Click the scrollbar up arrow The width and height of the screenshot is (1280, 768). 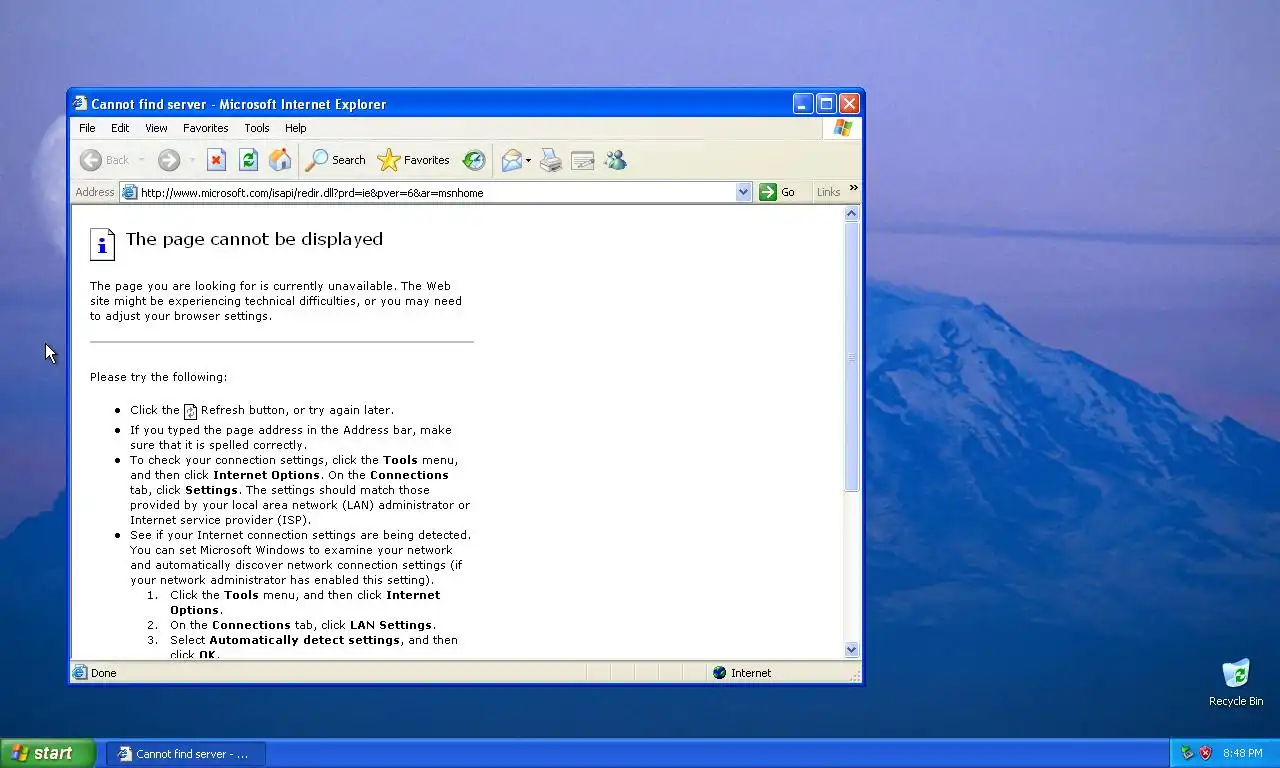[x=852, y=213]
